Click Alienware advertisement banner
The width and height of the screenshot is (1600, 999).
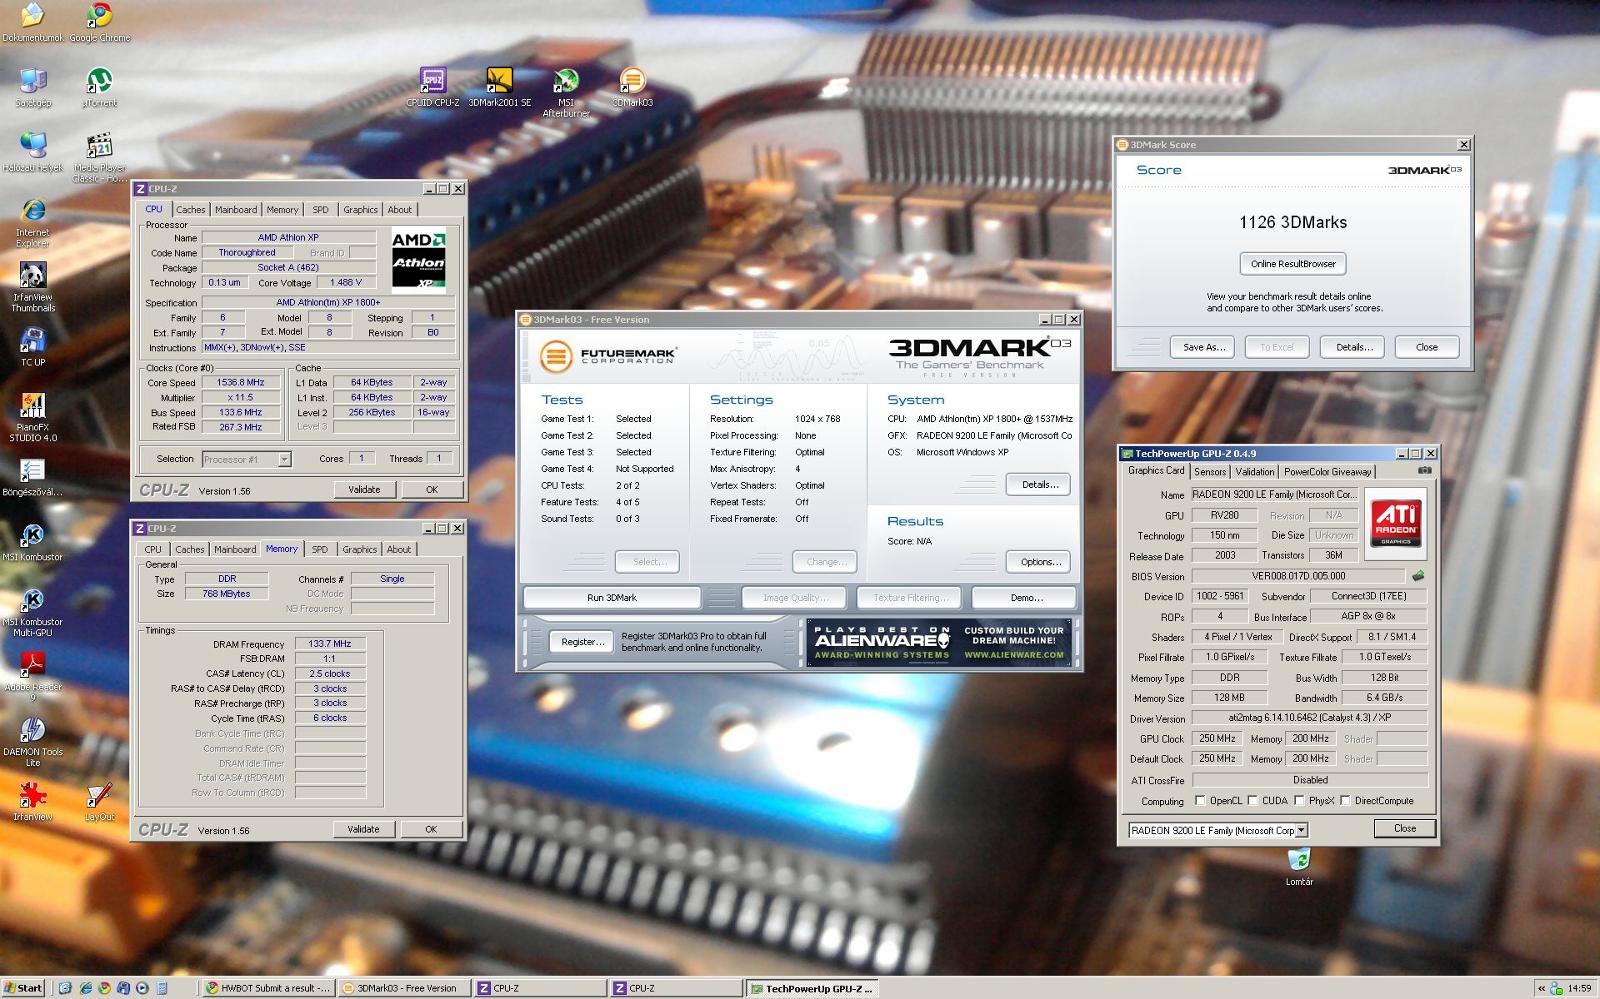point(939,642)
